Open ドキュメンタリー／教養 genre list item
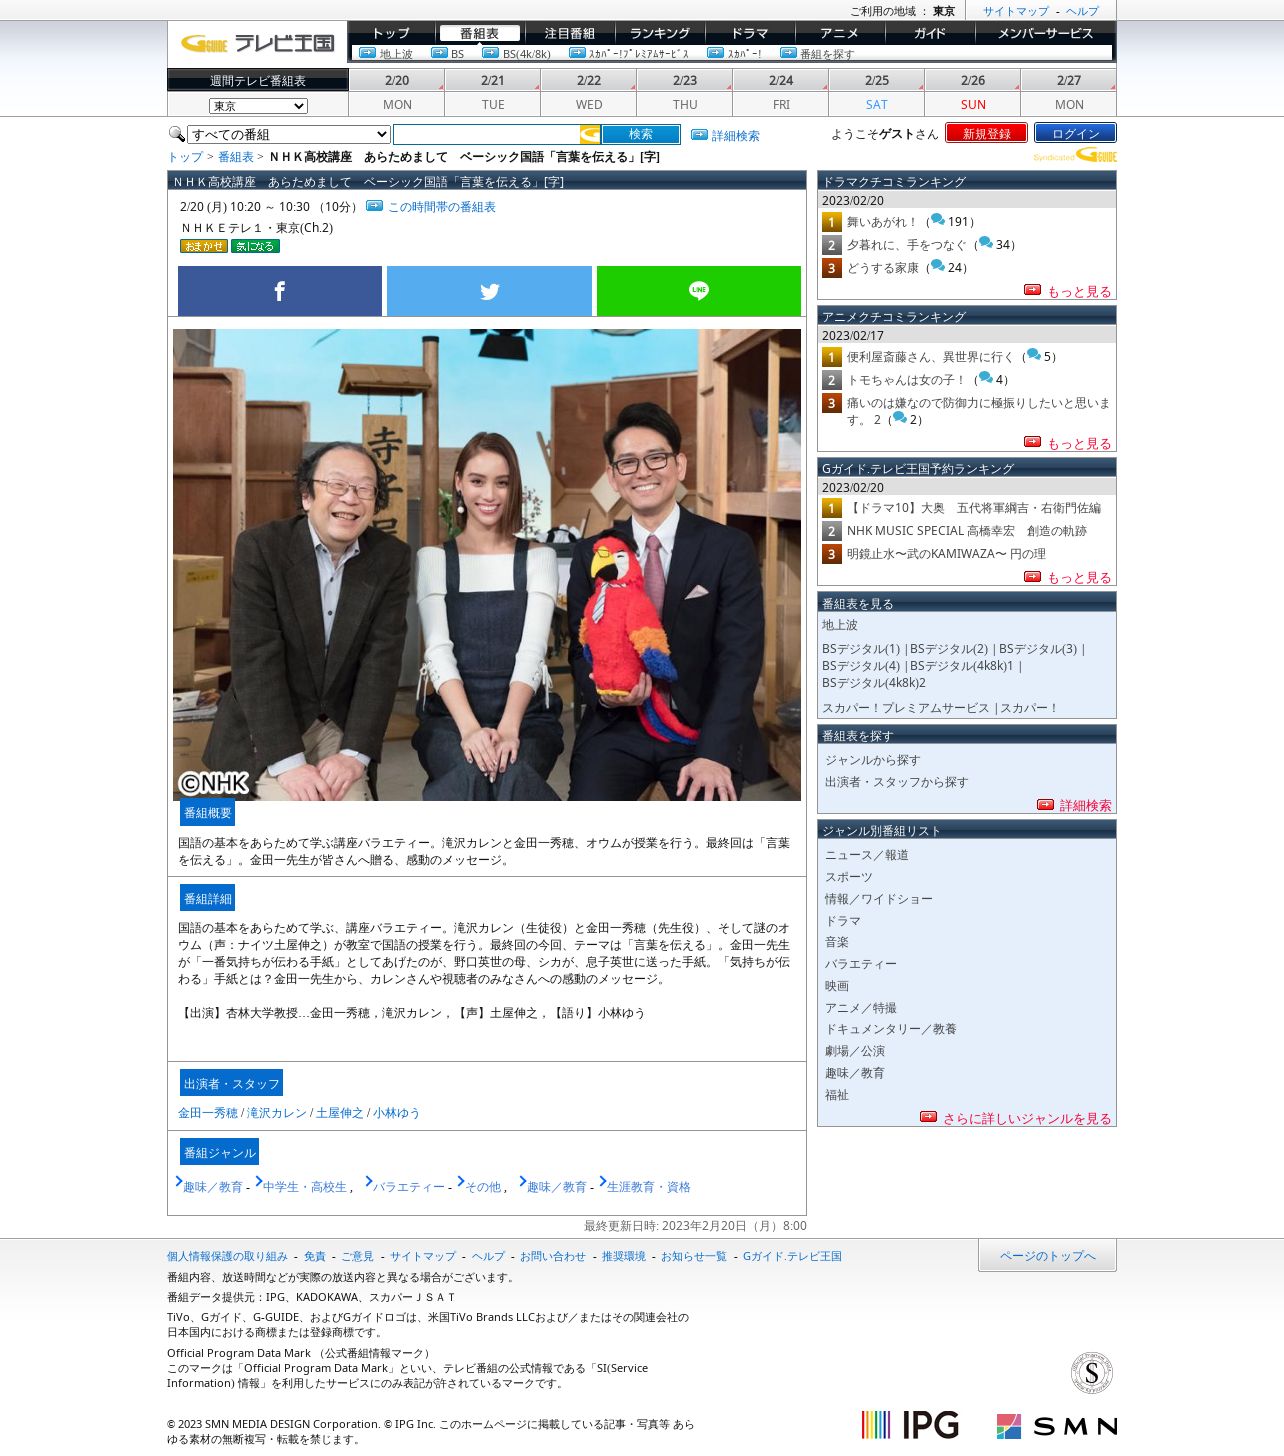The width and height of the screenshot is (1284, 1456). click(x=891, y=1028)
